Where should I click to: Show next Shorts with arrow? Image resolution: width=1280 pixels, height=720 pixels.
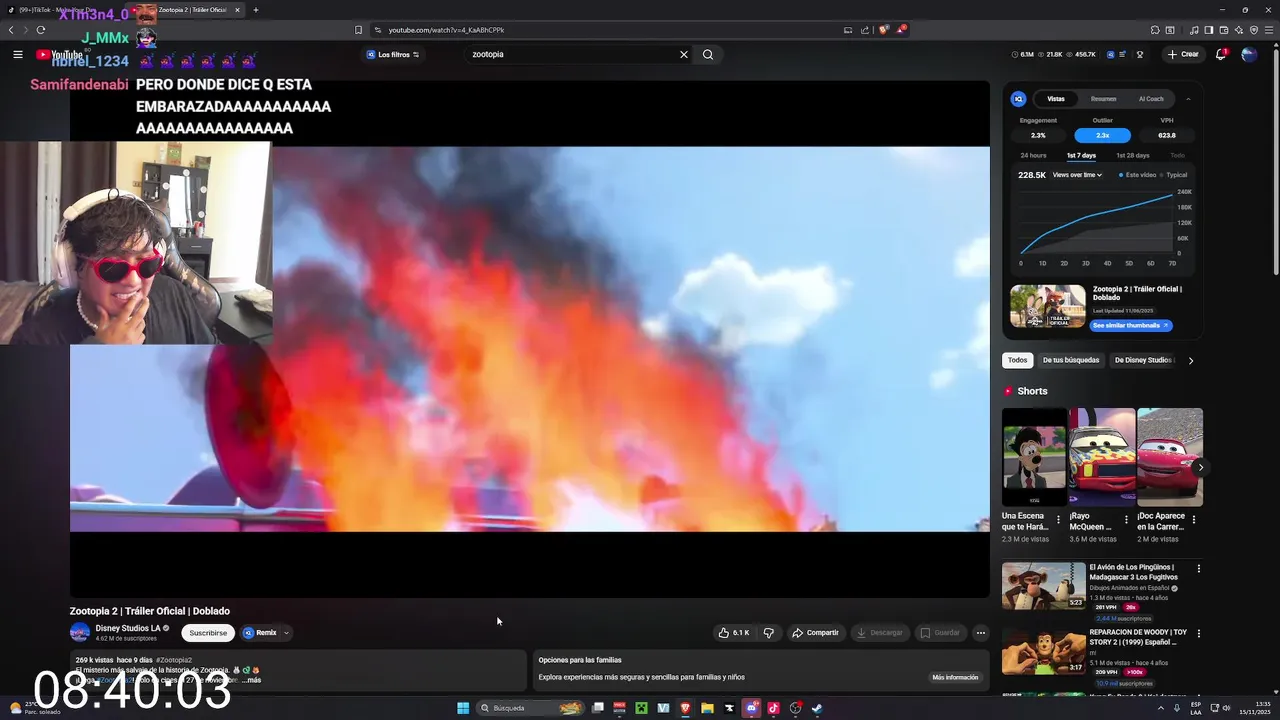(1200, 467)
